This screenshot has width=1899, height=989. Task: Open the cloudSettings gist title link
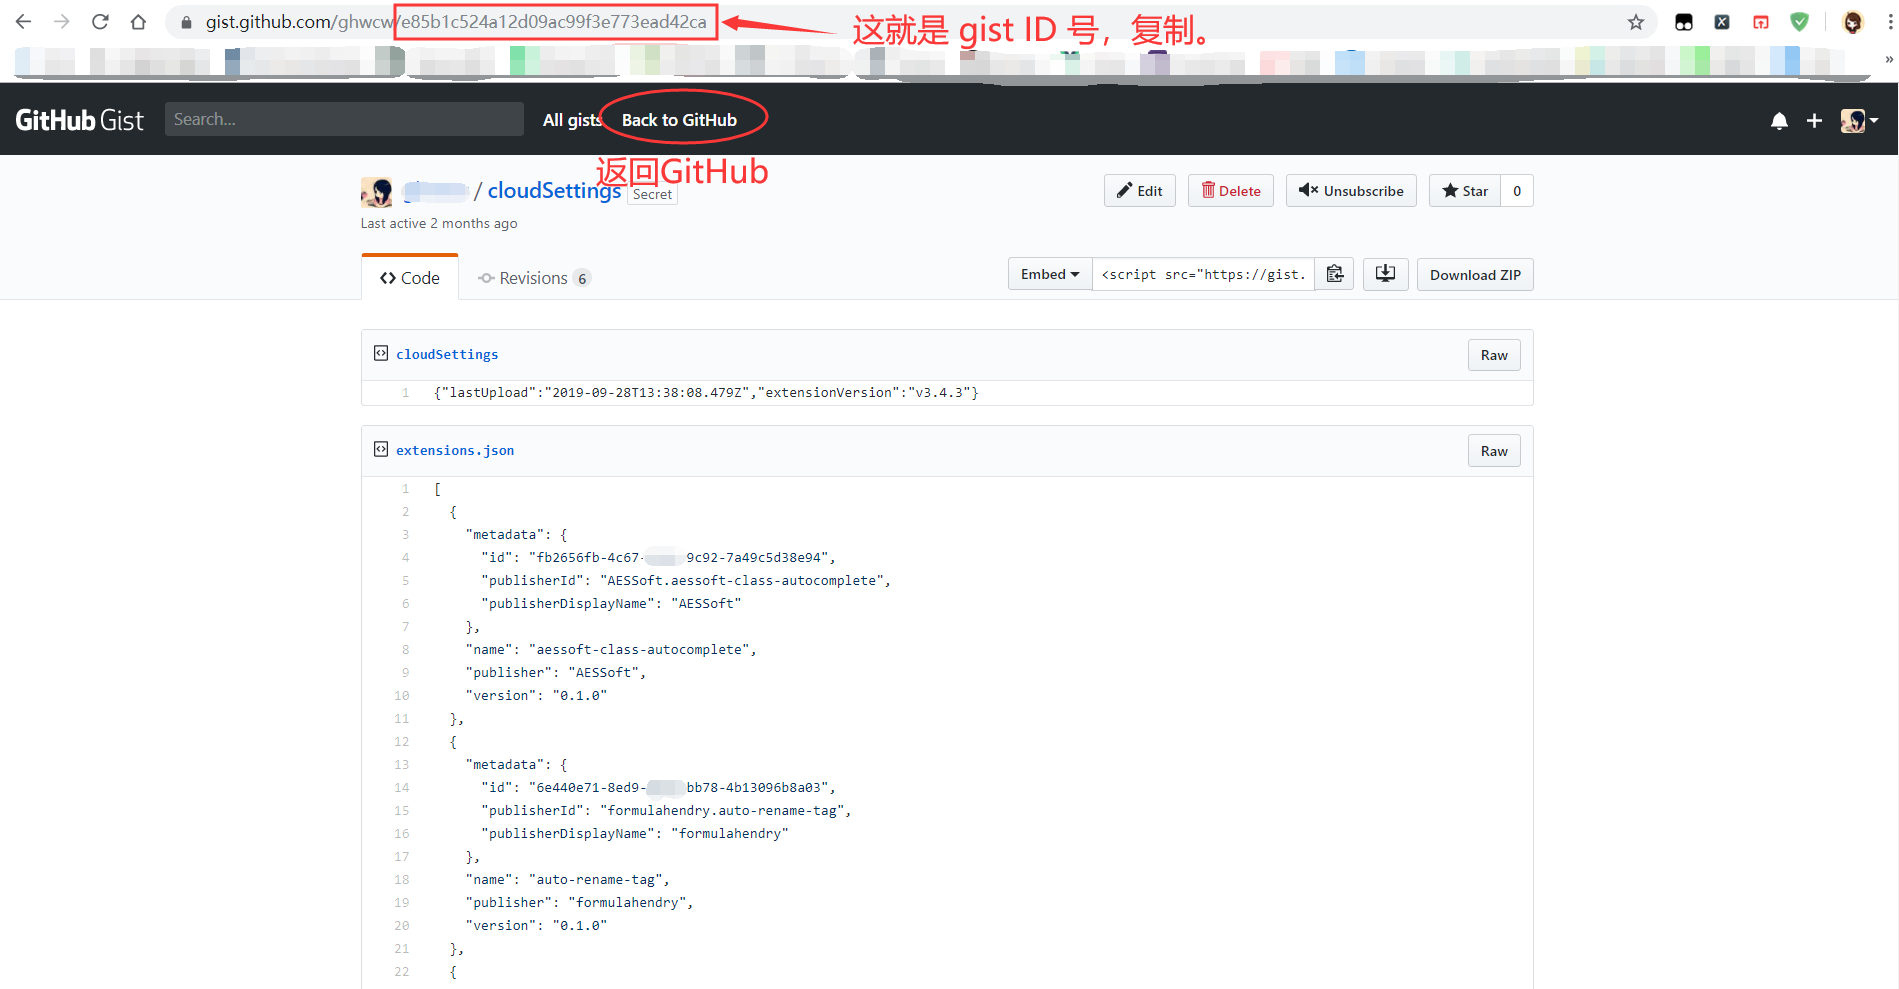(554, 190)
